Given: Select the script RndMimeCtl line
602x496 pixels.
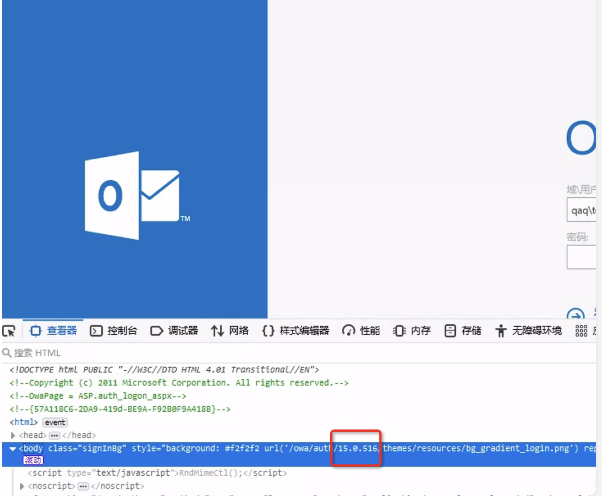Looking at the screenshot, I should click(157, 473).
